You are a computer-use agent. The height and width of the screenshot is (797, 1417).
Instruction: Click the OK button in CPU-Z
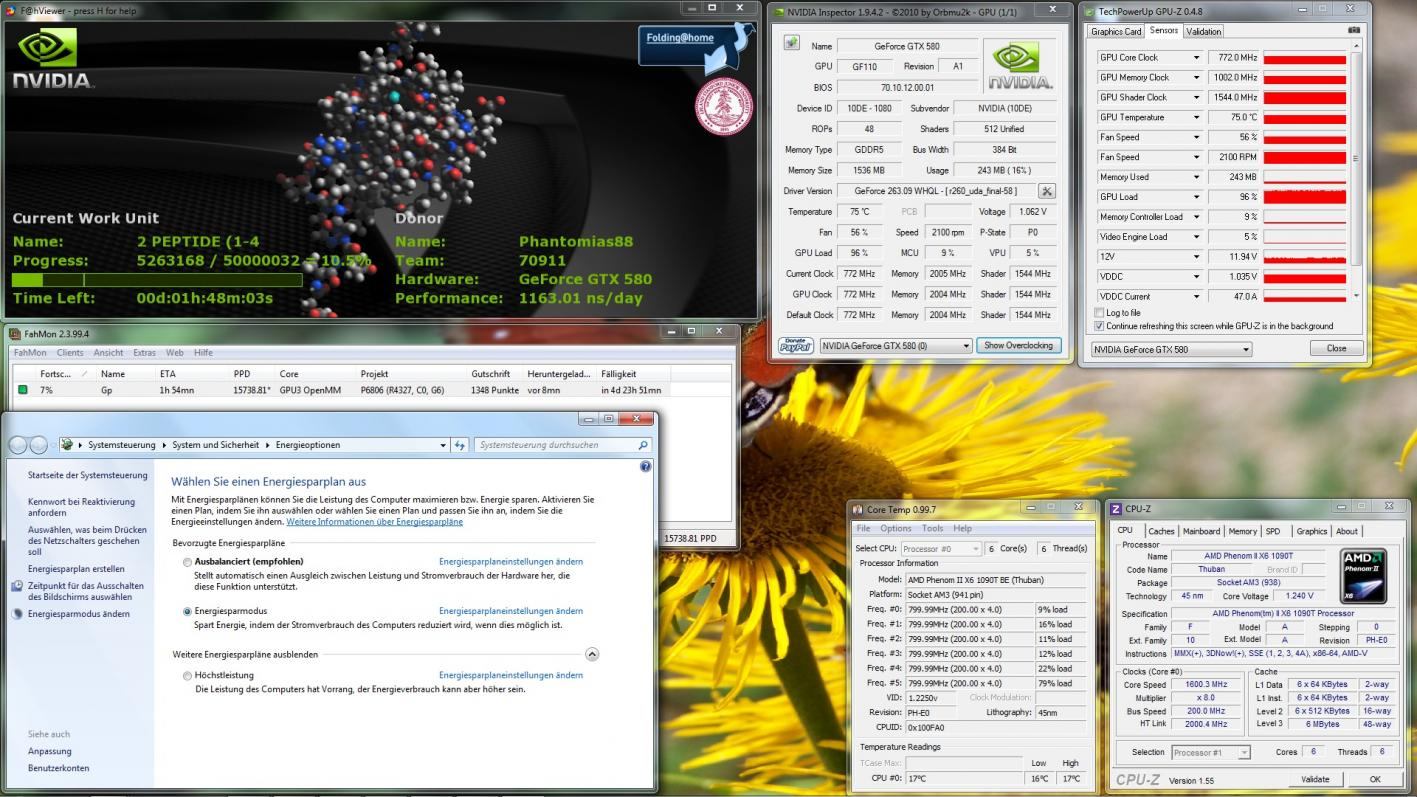click(x=1375, y=779)
